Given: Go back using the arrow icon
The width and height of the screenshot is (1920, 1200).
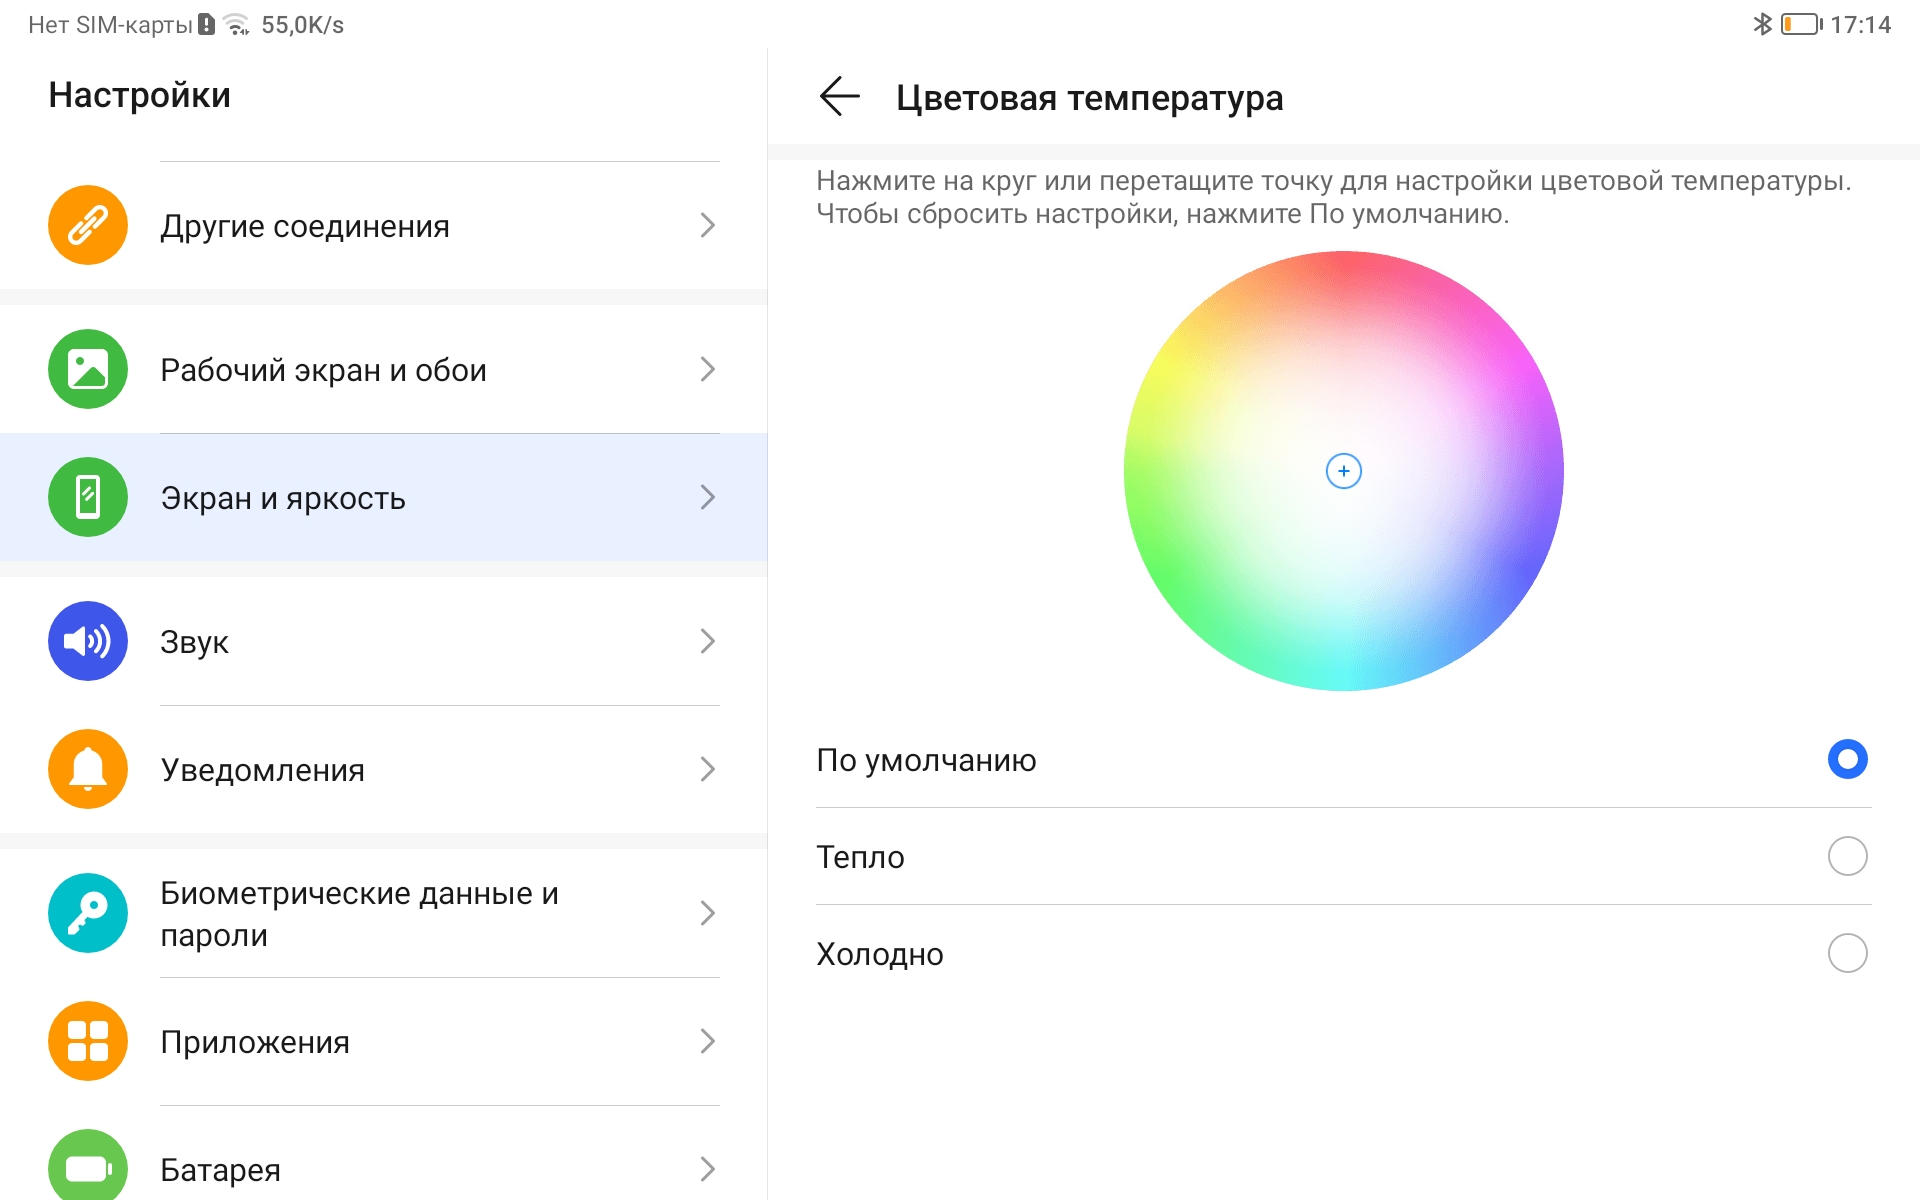Looking at the screenshot, I should pos(839,97).
